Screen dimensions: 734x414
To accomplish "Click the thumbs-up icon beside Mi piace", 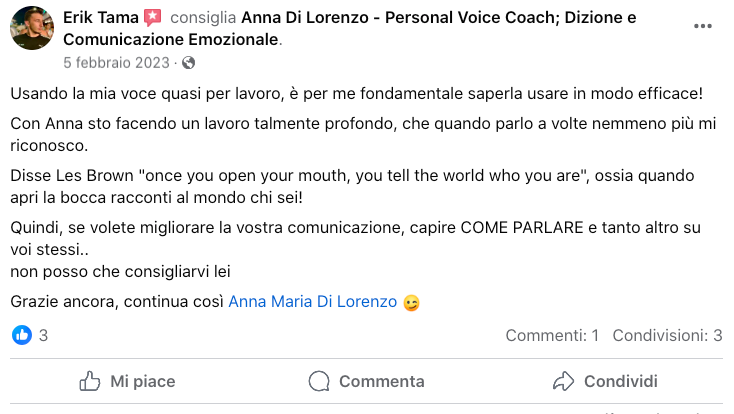I will click(x=90, y=381).
